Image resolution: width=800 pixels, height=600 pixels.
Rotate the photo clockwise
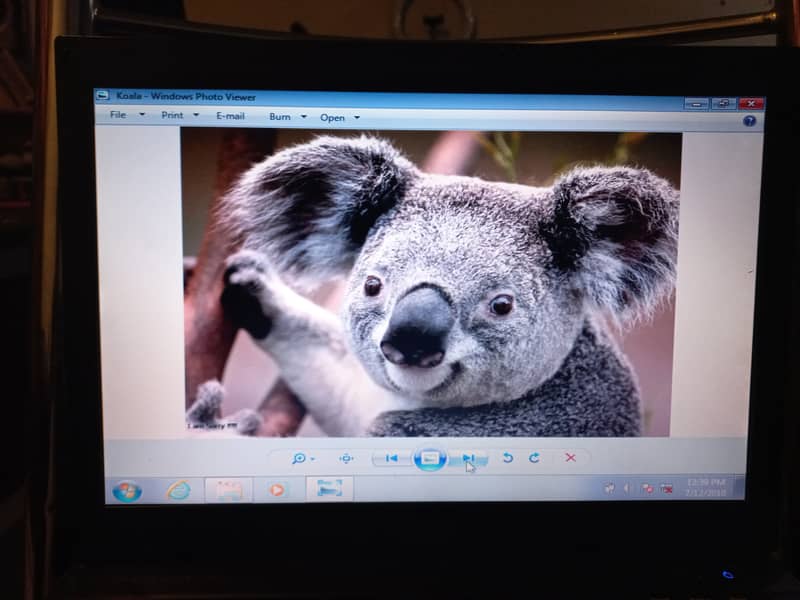pos(534,458)
